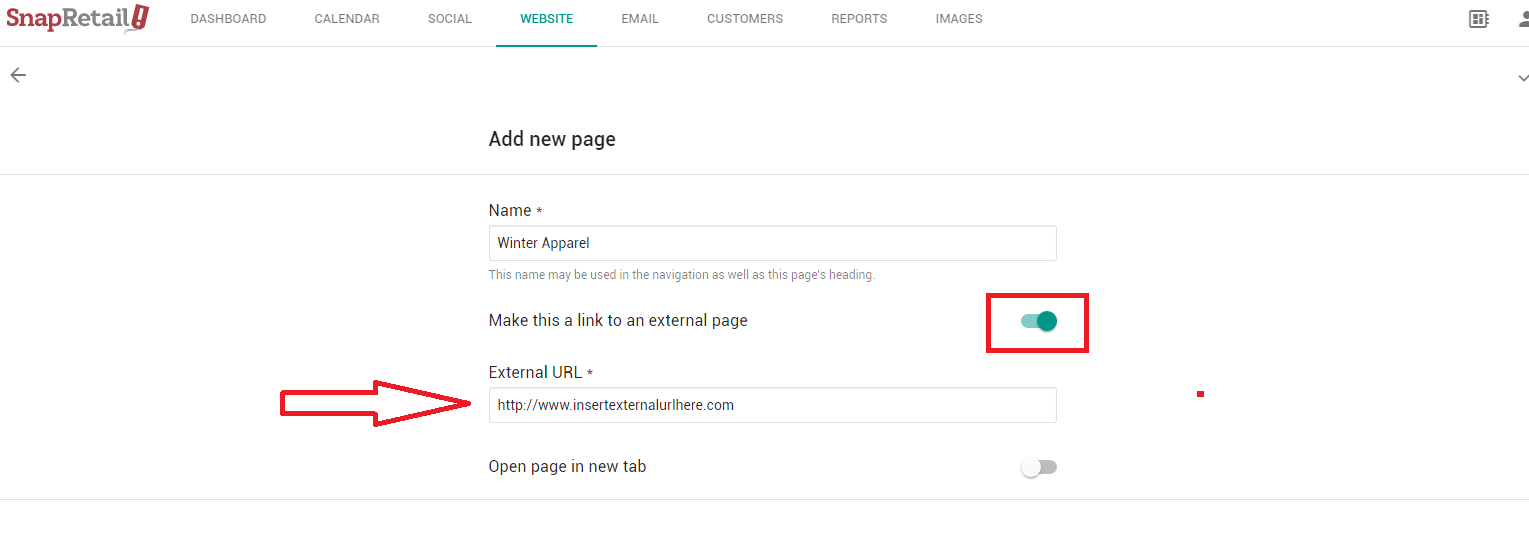The width and height of the screenshot is (1529, 545).
Task: Go to the Dashboard tab
Action: pos(228,19)
